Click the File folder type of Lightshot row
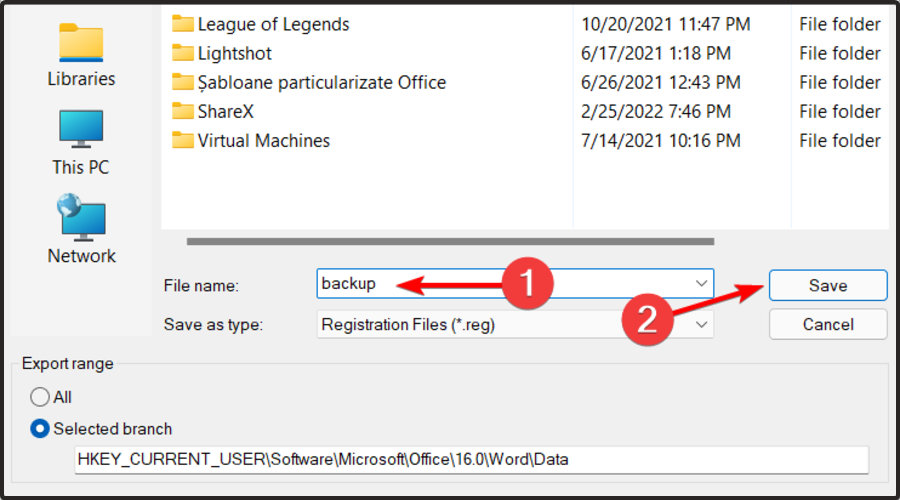Screen dimensions: 900x500 pos(840,53)
